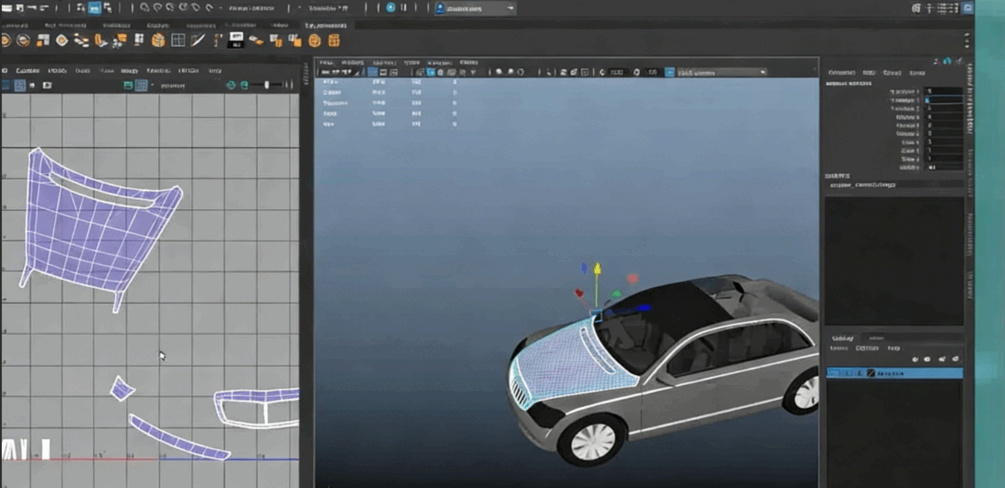
Task: Adjust the slider in the UV editor toolbar
Action: (x=267, y=86)
